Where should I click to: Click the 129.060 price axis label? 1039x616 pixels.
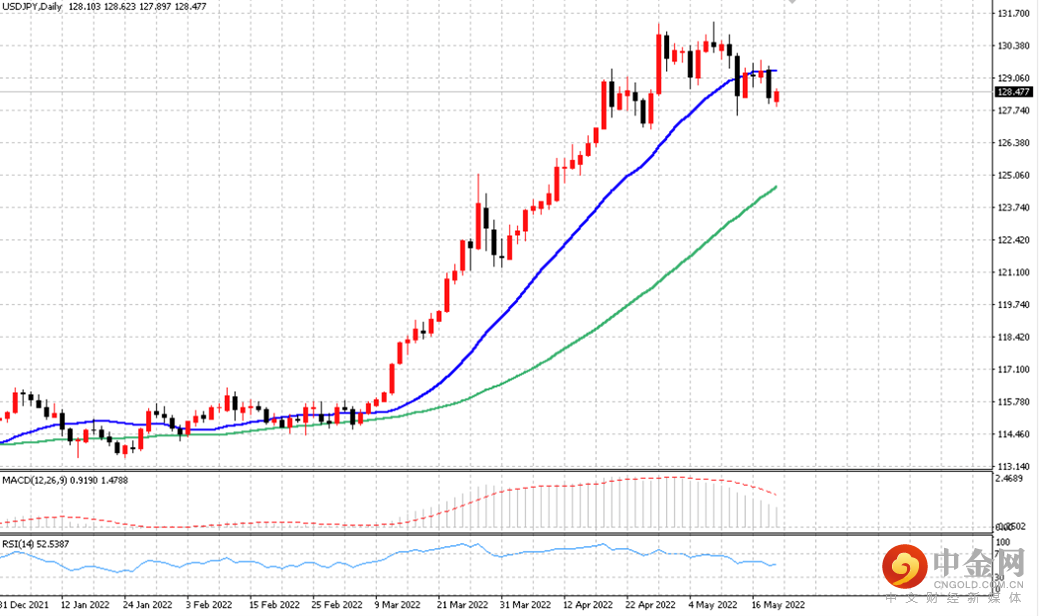click(1014, 78)
